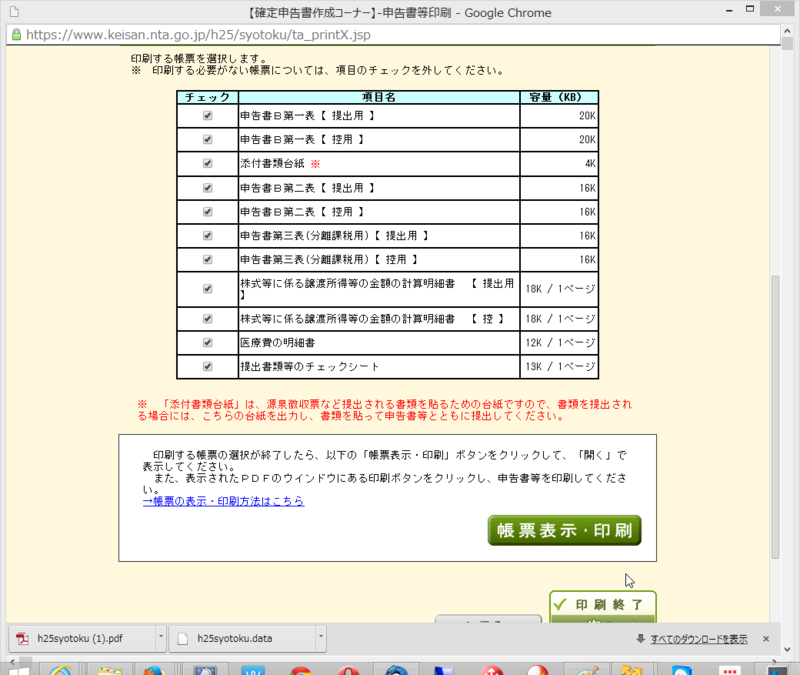Click the page's vertical scrollbar thumb

(775, 417)
